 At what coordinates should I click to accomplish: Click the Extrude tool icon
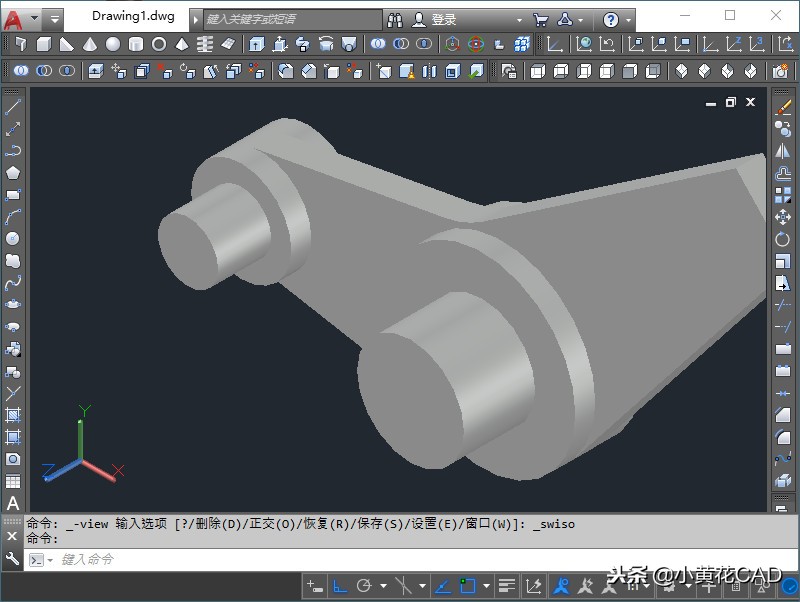(257, 44)
